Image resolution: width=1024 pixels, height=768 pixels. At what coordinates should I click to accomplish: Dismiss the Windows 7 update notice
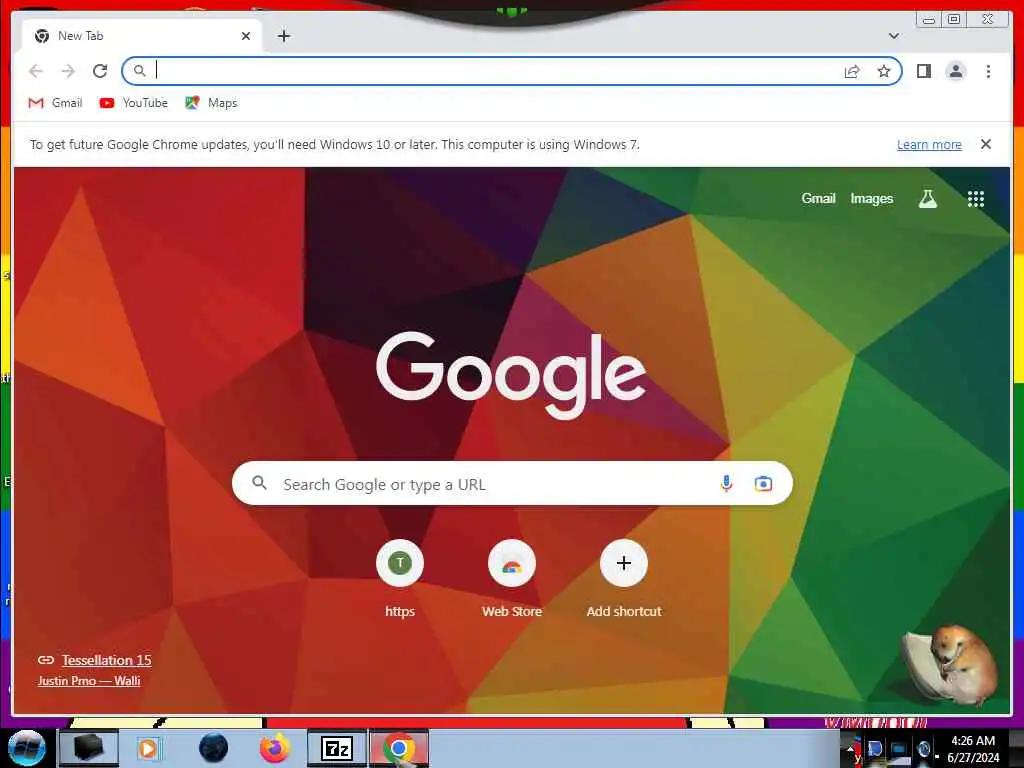point(985,144)
